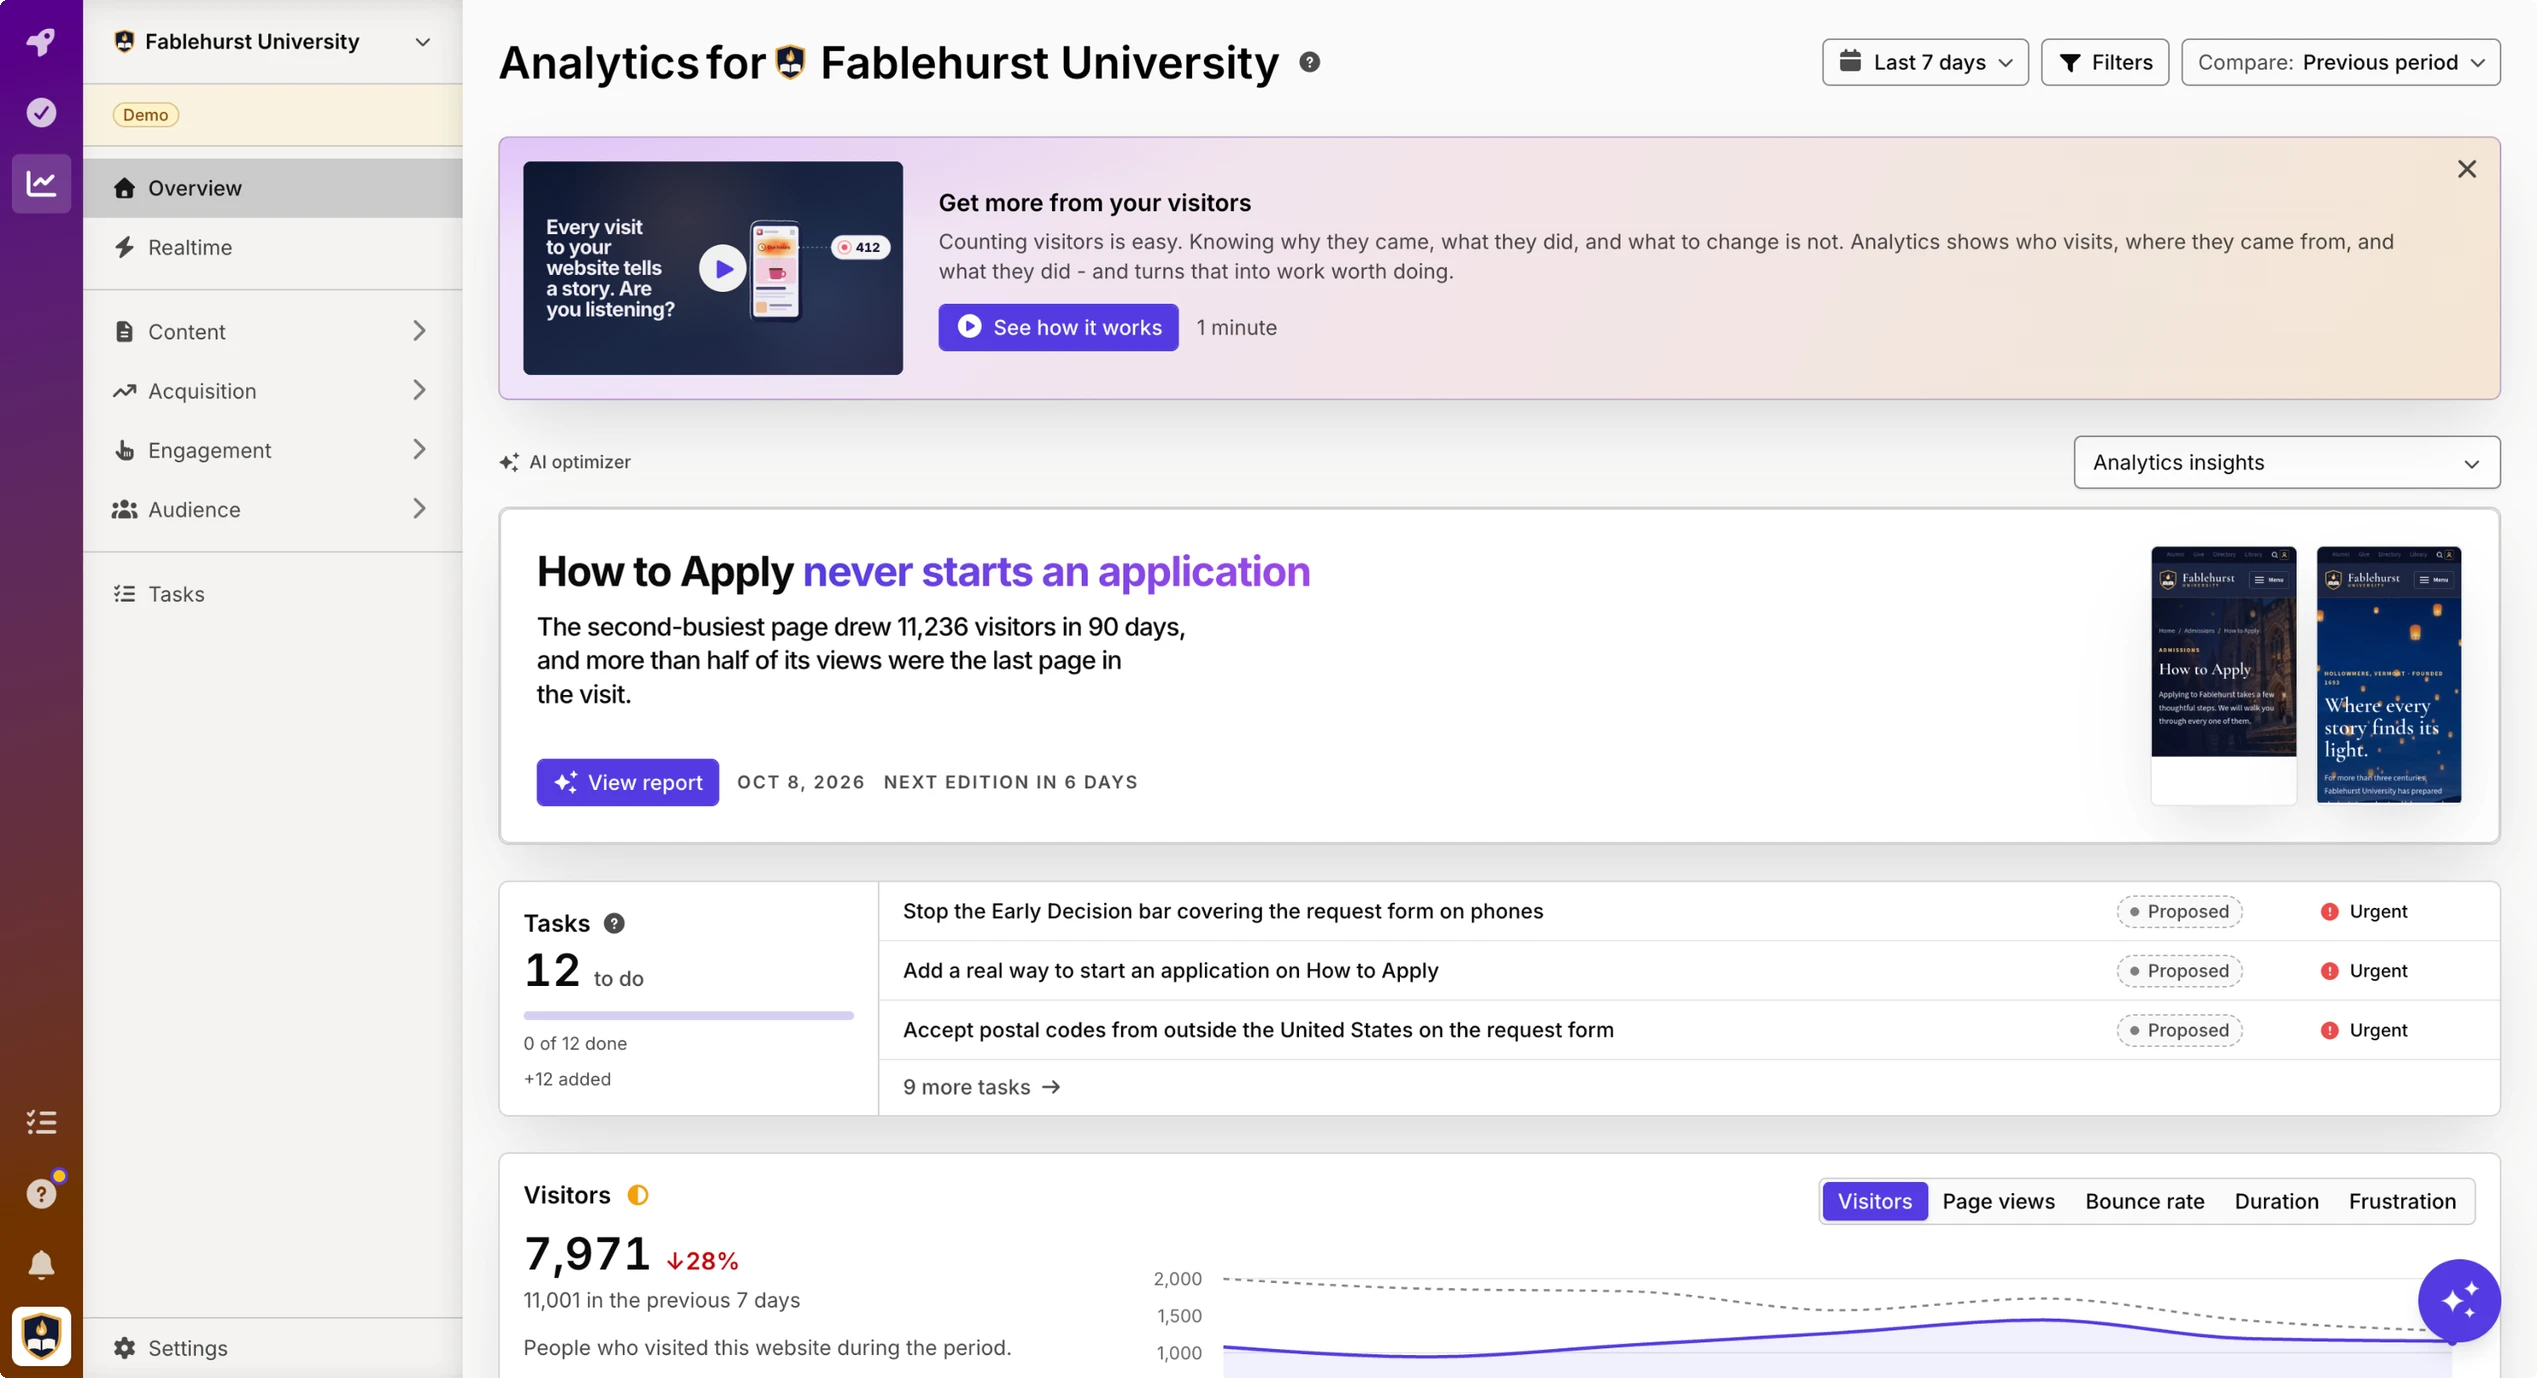Dismiss the Get more from your visitors banner
The width and height of the screenshot is (2537, 1378).
coord(2466,169)
